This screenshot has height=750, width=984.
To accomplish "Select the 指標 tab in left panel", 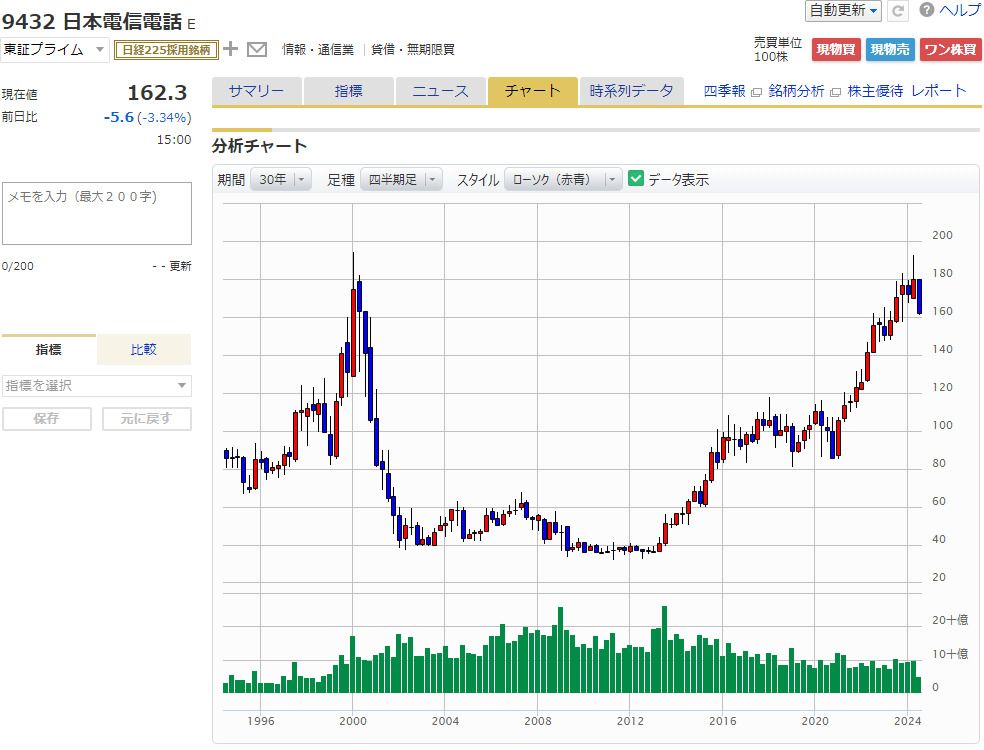I will [x=49, y=349].
